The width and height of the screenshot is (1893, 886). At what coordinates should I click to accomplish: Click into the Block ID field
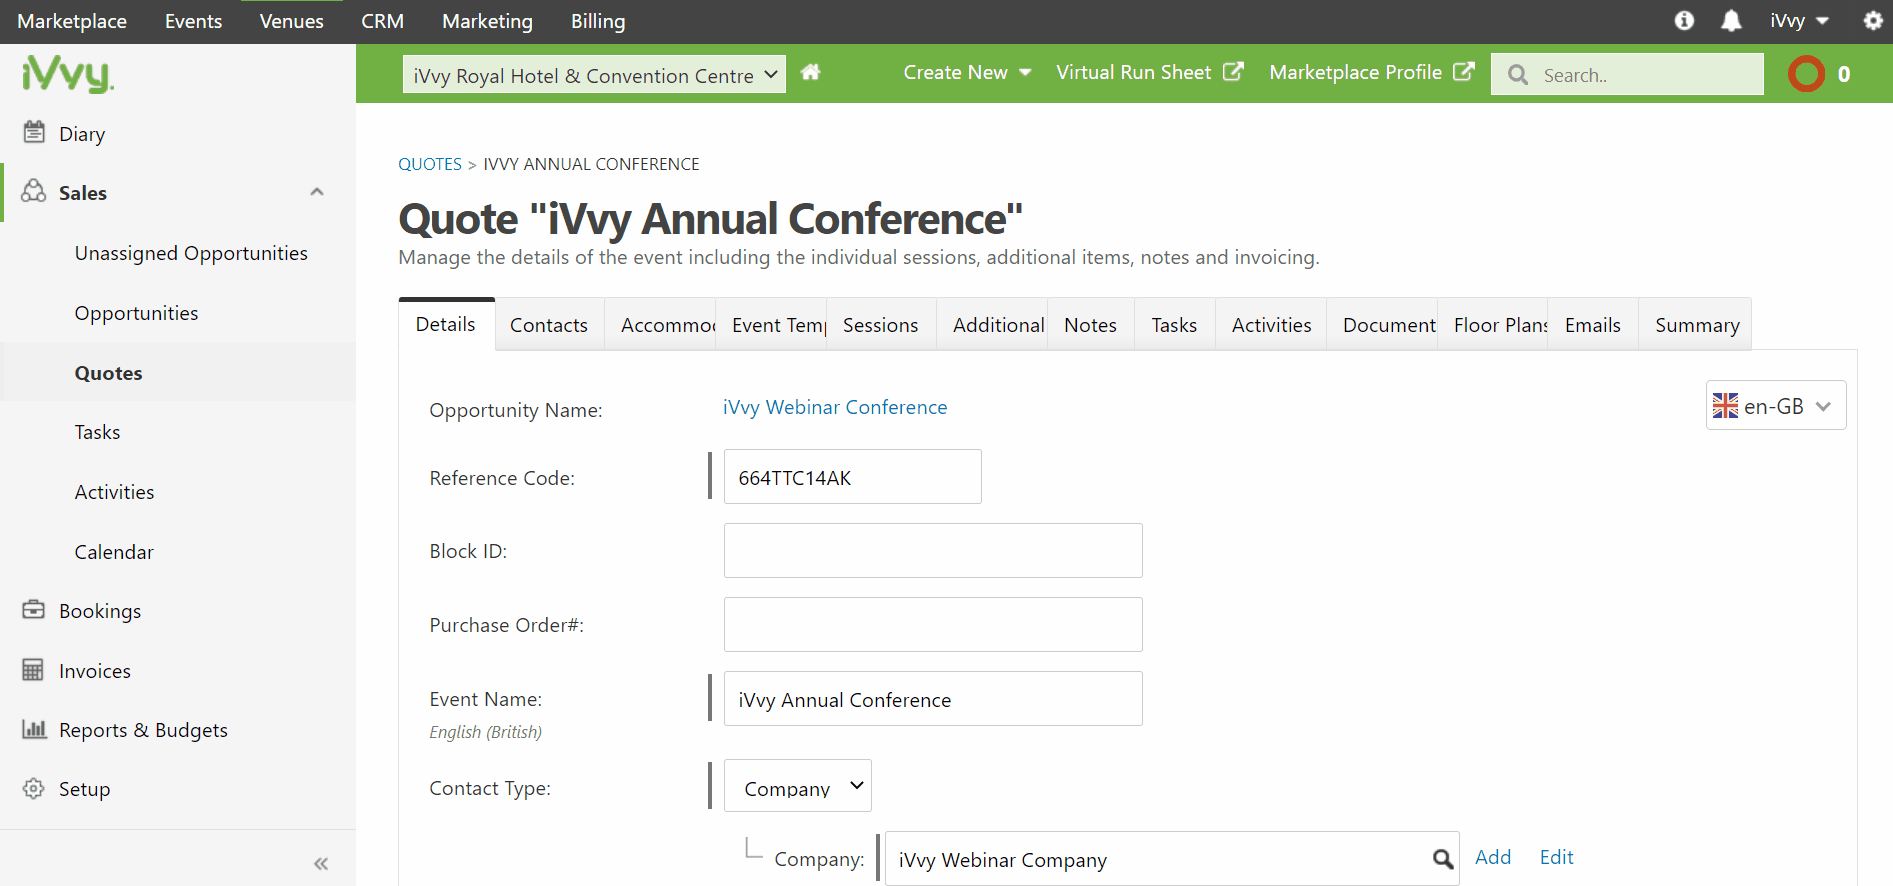click(933, 551)
